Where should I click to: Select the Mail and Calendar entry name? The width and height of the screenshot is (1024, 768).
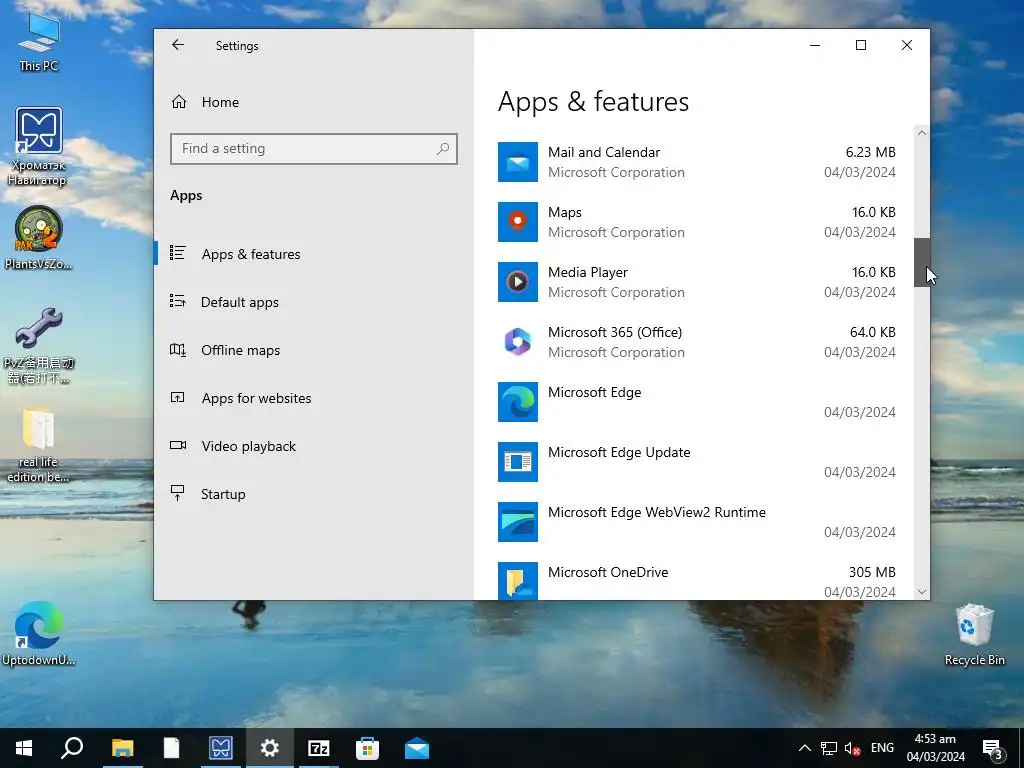[603, 152]
